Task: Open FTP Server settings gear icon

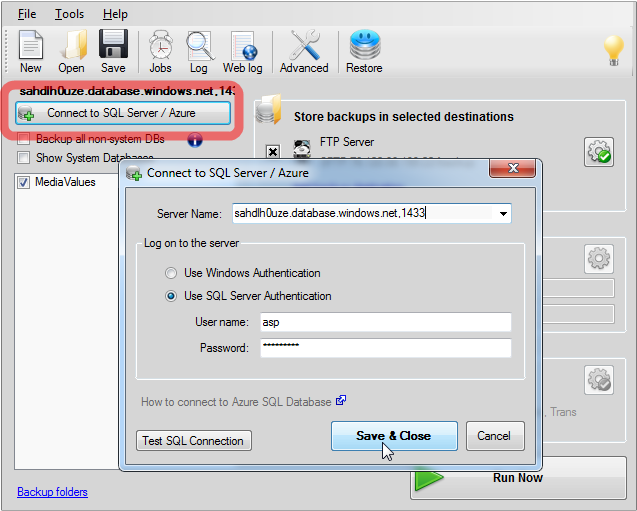Action: coord(599,152)
